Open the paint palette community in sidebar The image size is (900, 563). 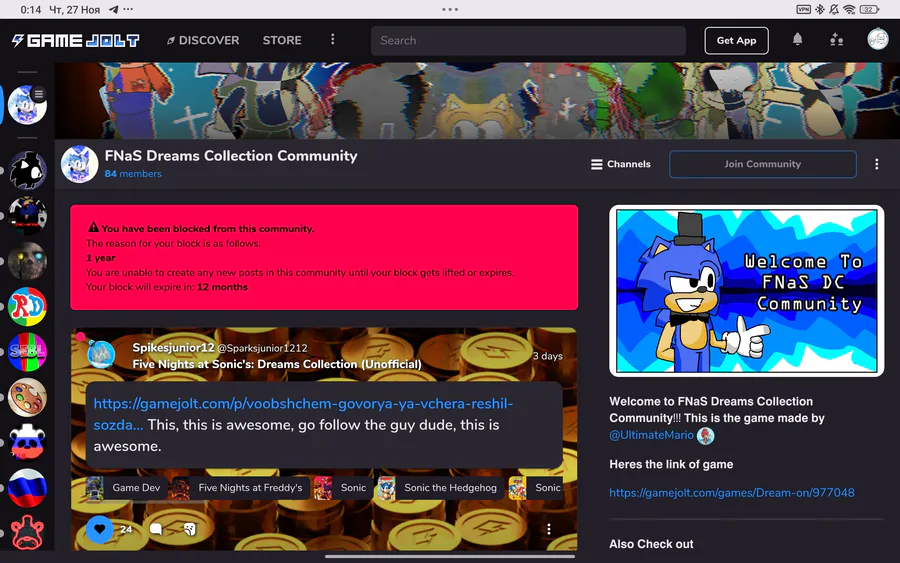(x=27, y=397)
